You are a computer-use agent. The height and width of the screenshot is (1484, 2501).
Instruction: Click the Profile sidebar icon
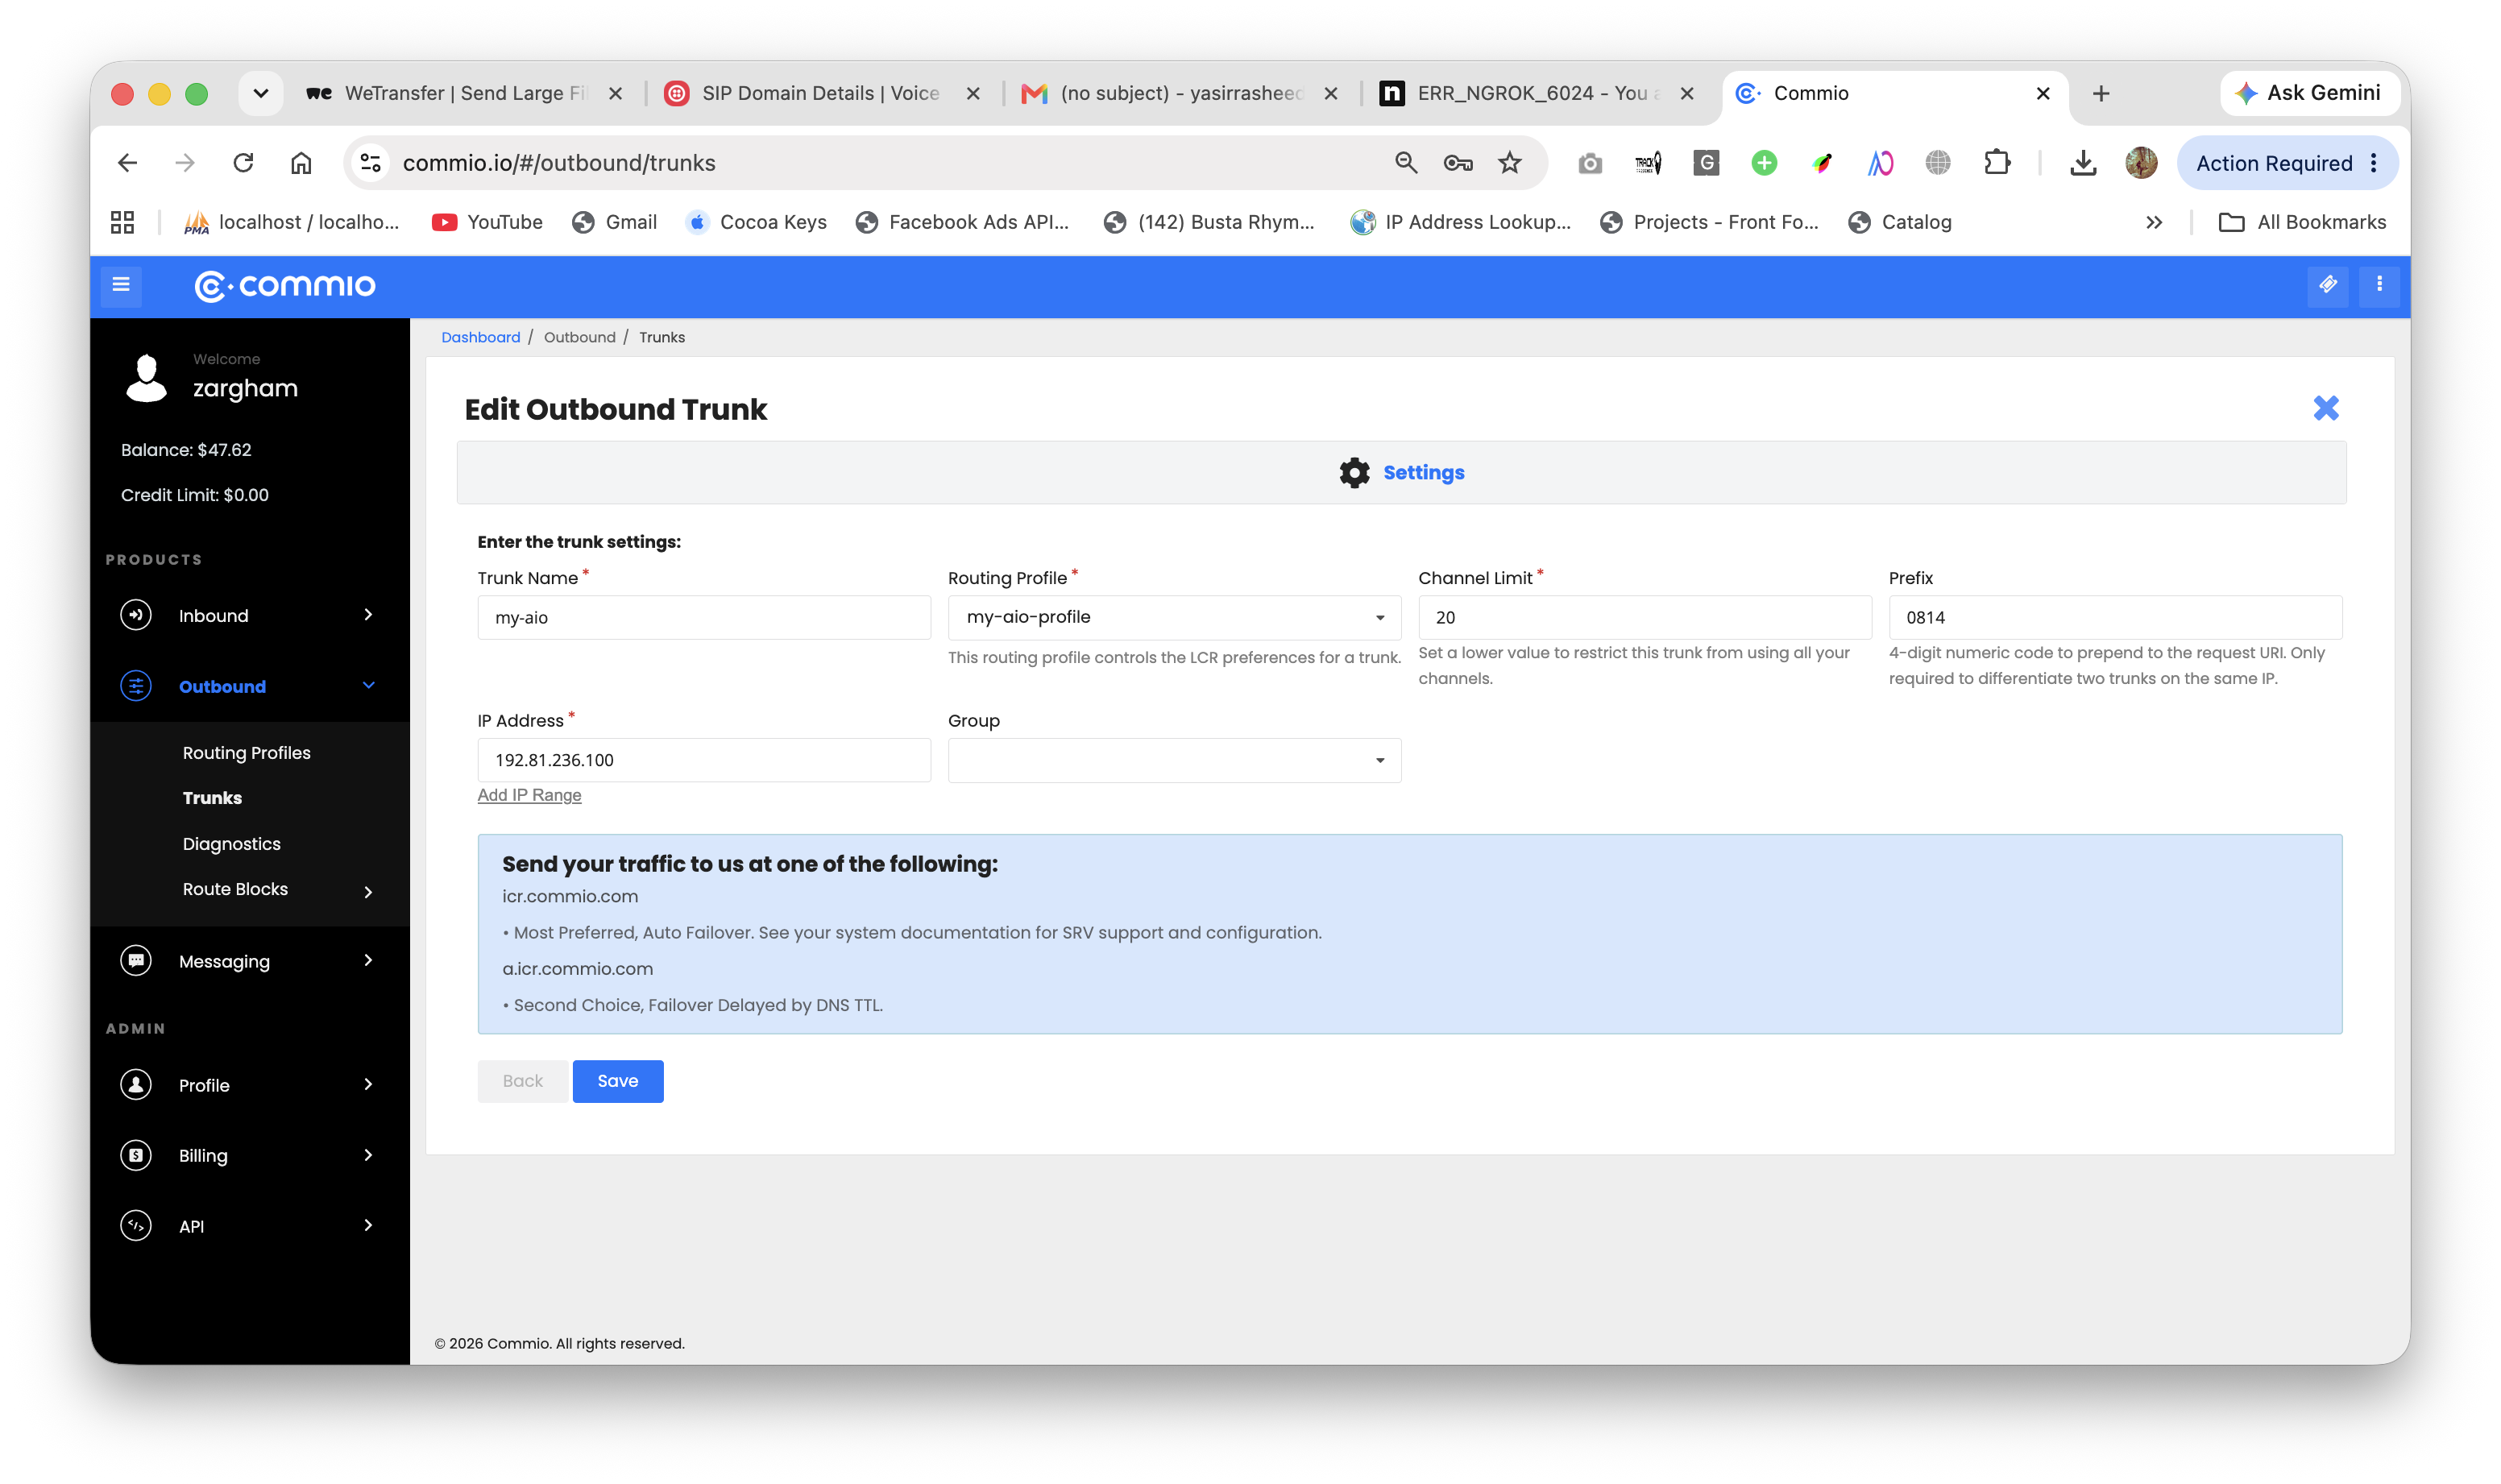136,1084
